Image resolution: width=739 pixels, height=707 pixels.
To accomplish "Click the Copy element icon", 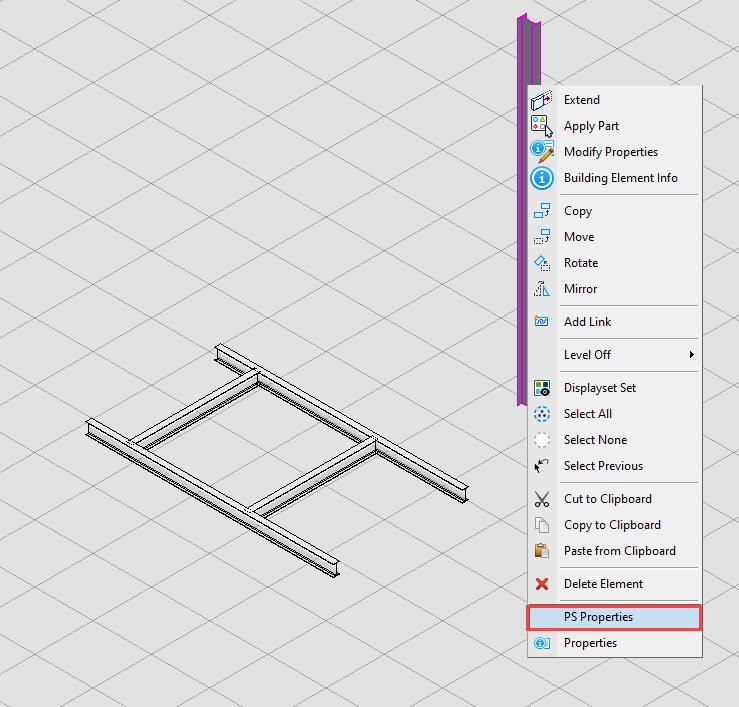I will (542, 211).
